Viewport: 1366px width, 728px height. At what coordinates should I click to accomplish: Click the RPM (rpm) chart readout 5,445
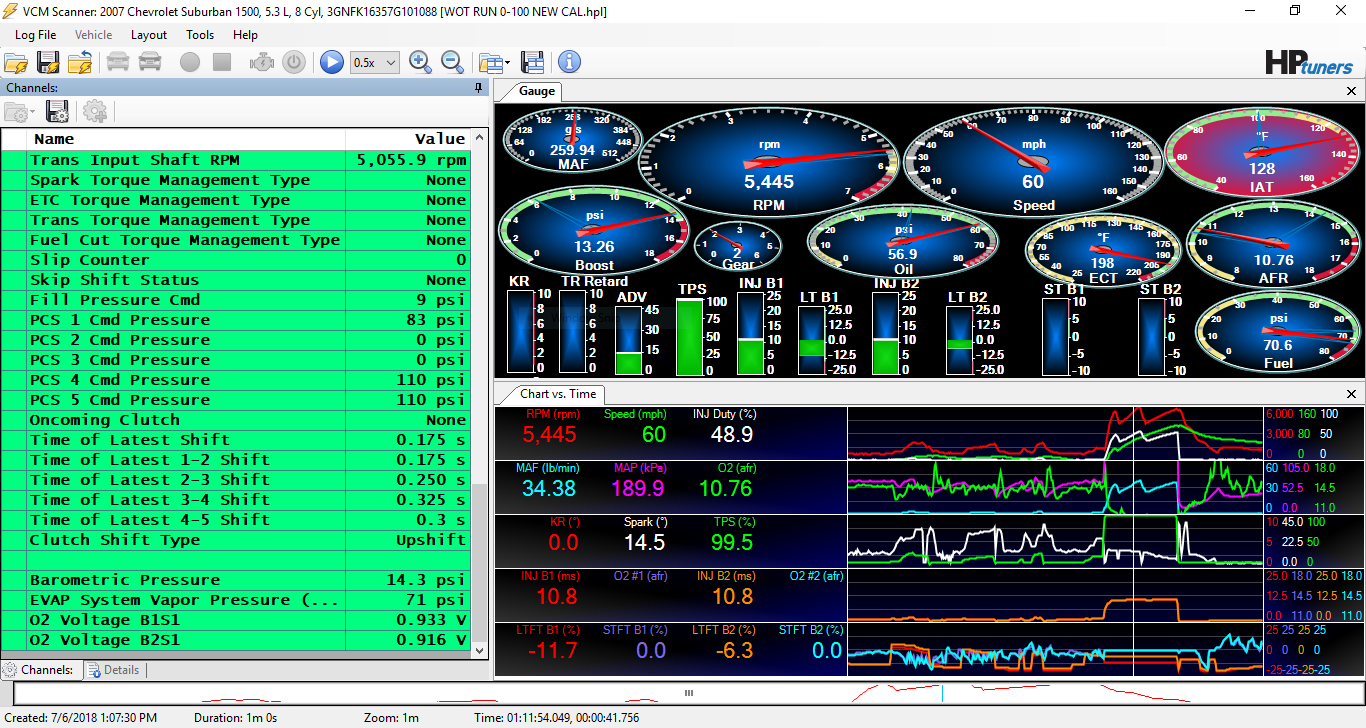coord(550,435)
